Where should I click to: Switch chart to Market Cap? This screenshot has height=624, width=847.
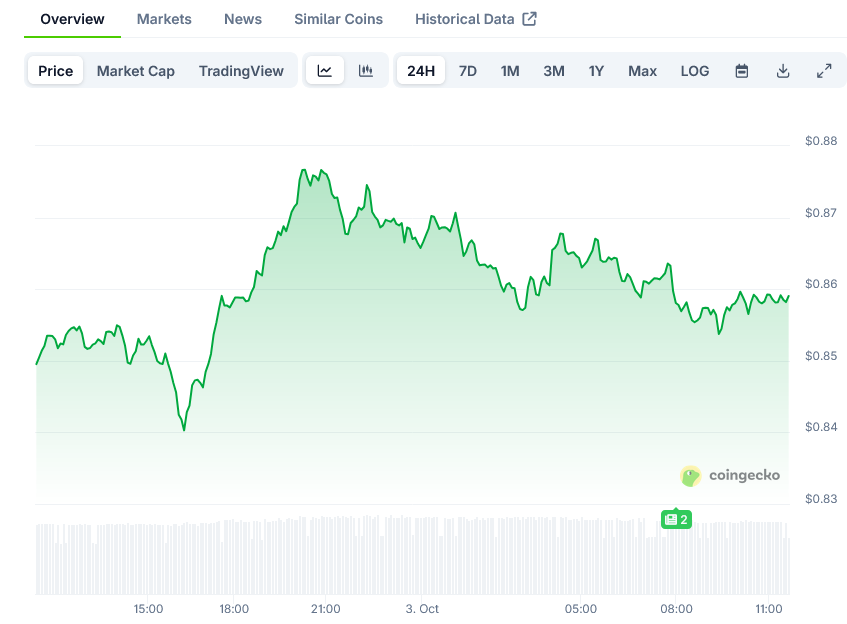click(136, 71)
